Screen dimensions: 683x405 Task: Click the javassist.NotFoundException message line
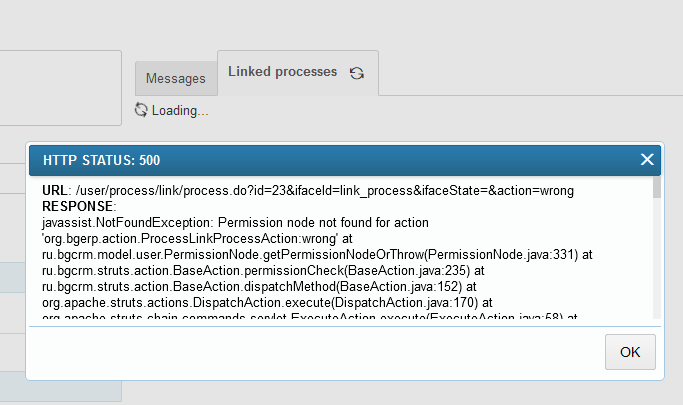[x=235, y=221]
